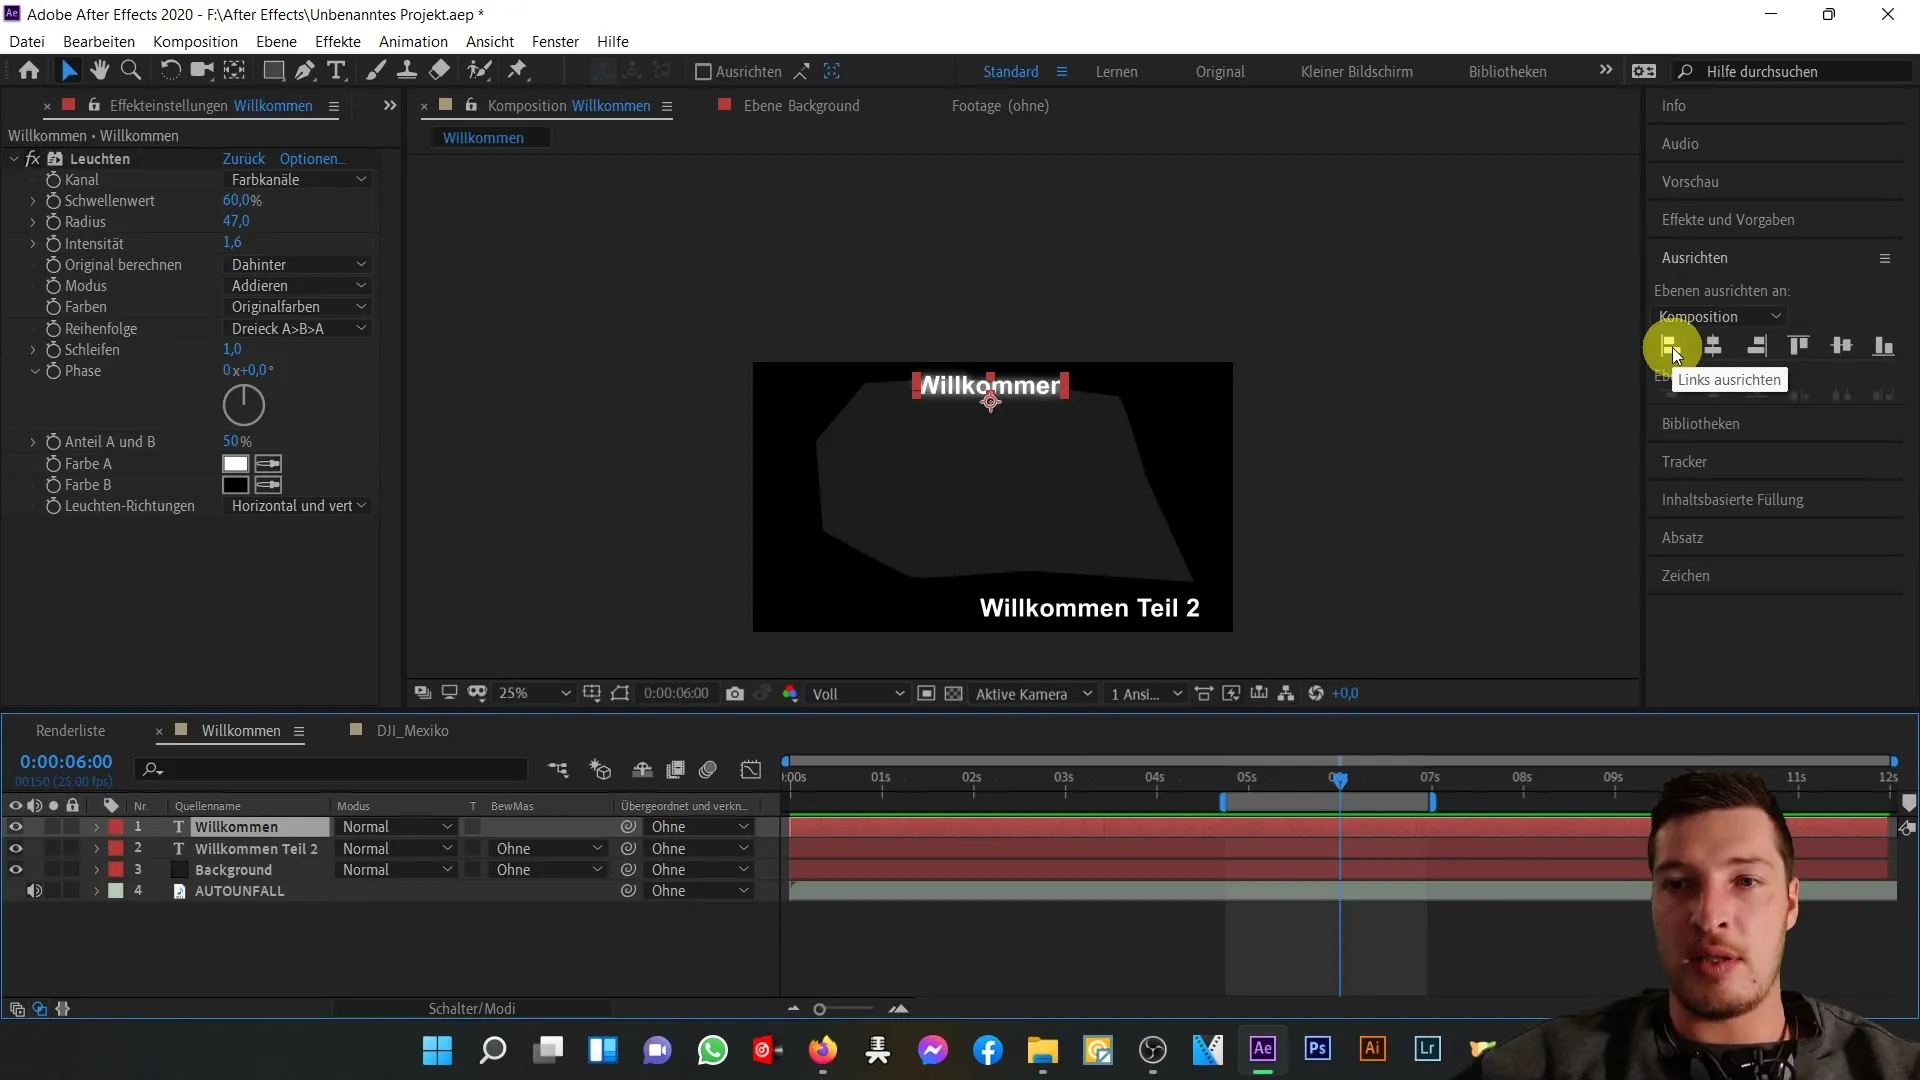Click the align vertical center icon
The height and width of the screenshot is (1080, 1920).
[1841, 346]
